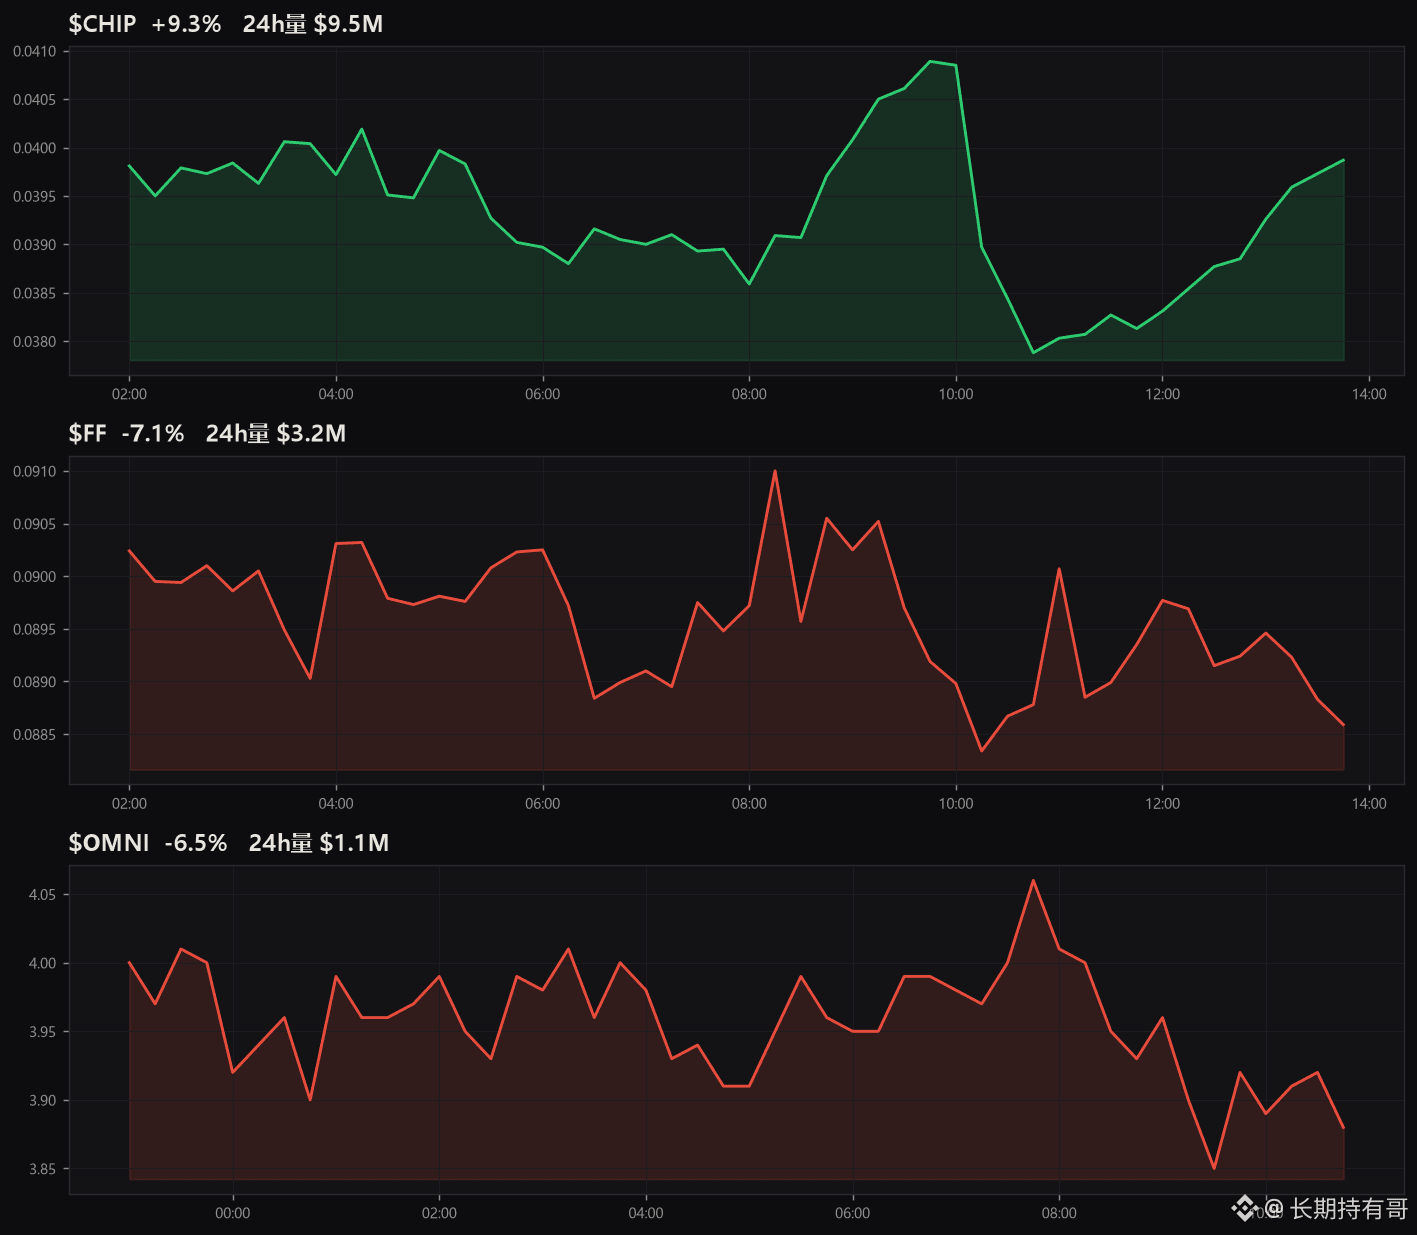Image resolution: width=1417 pixels, height=1235 pixels.
Task: Click 12:00 on the $FF chart time axis
Action: click(1162, 804)
